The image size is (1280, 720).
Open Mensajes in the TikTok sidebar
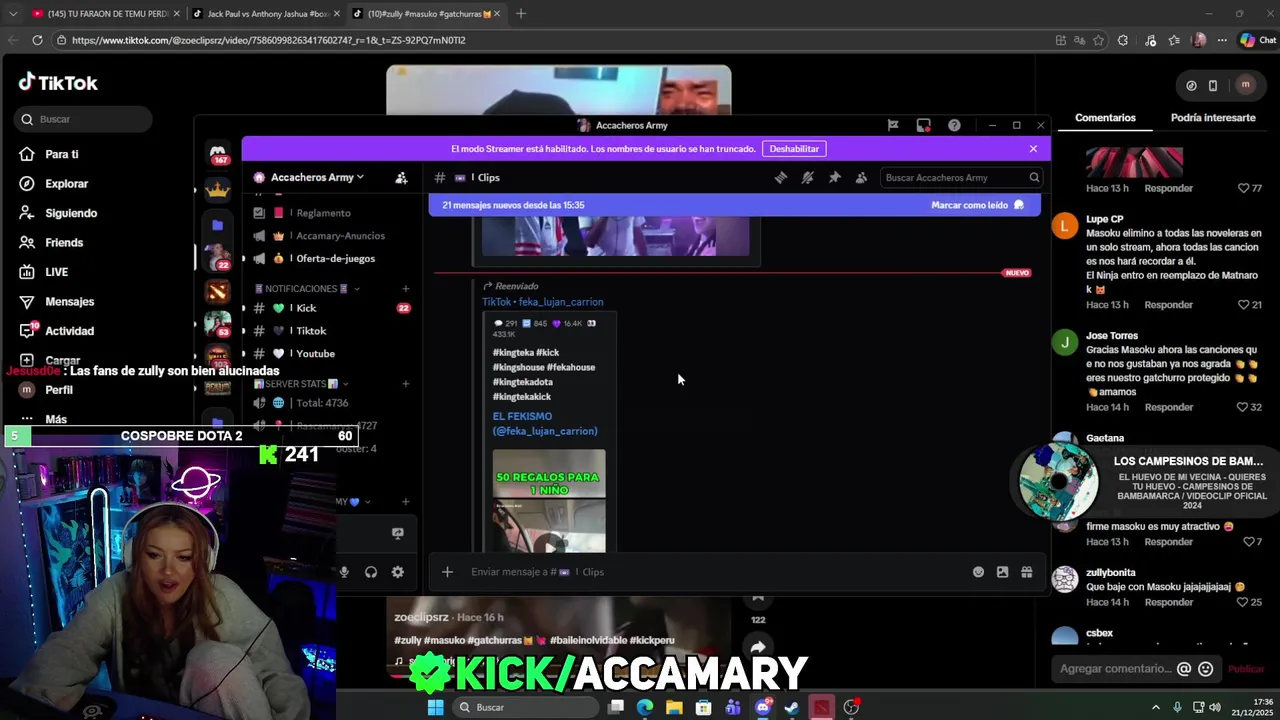click(x=69, y=302)
